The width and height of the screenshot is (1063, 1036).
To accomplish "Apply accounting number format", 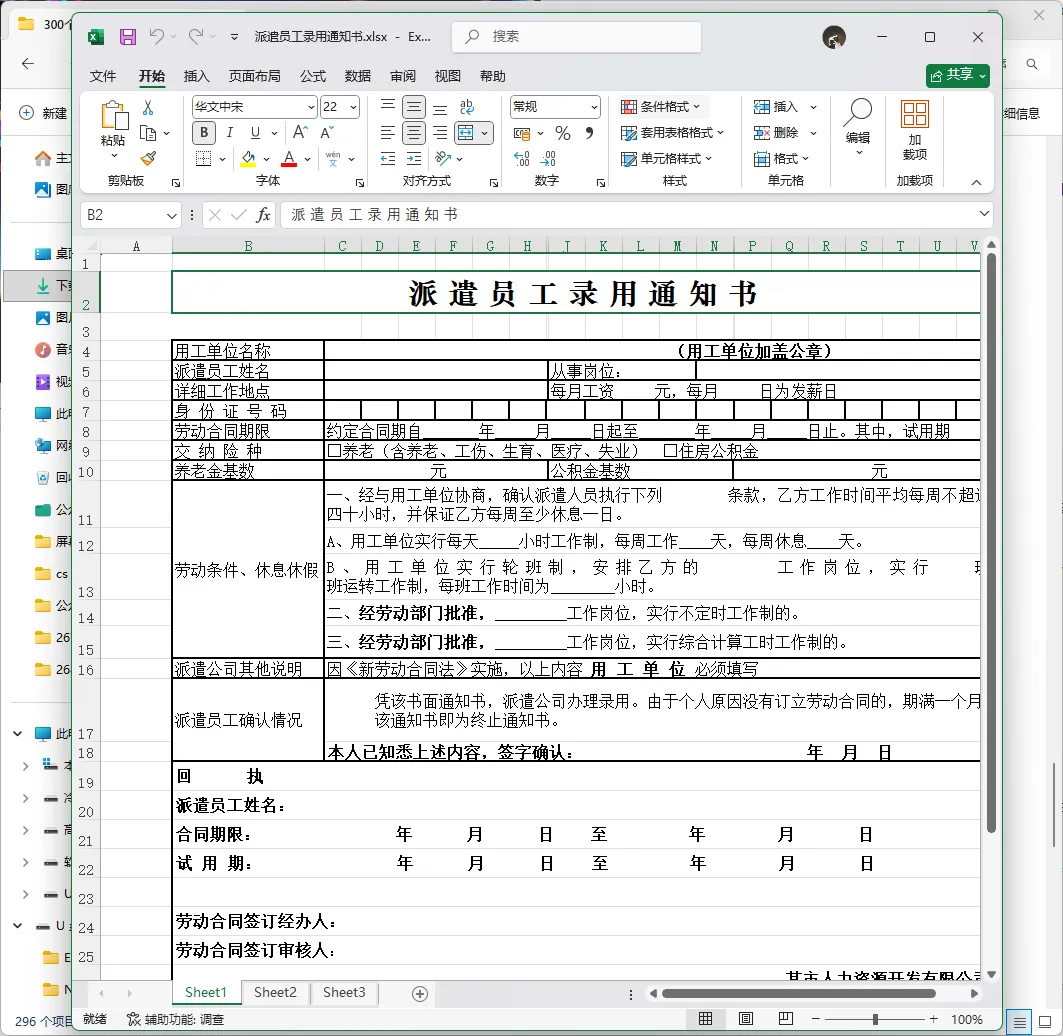I will pos(522,133).
